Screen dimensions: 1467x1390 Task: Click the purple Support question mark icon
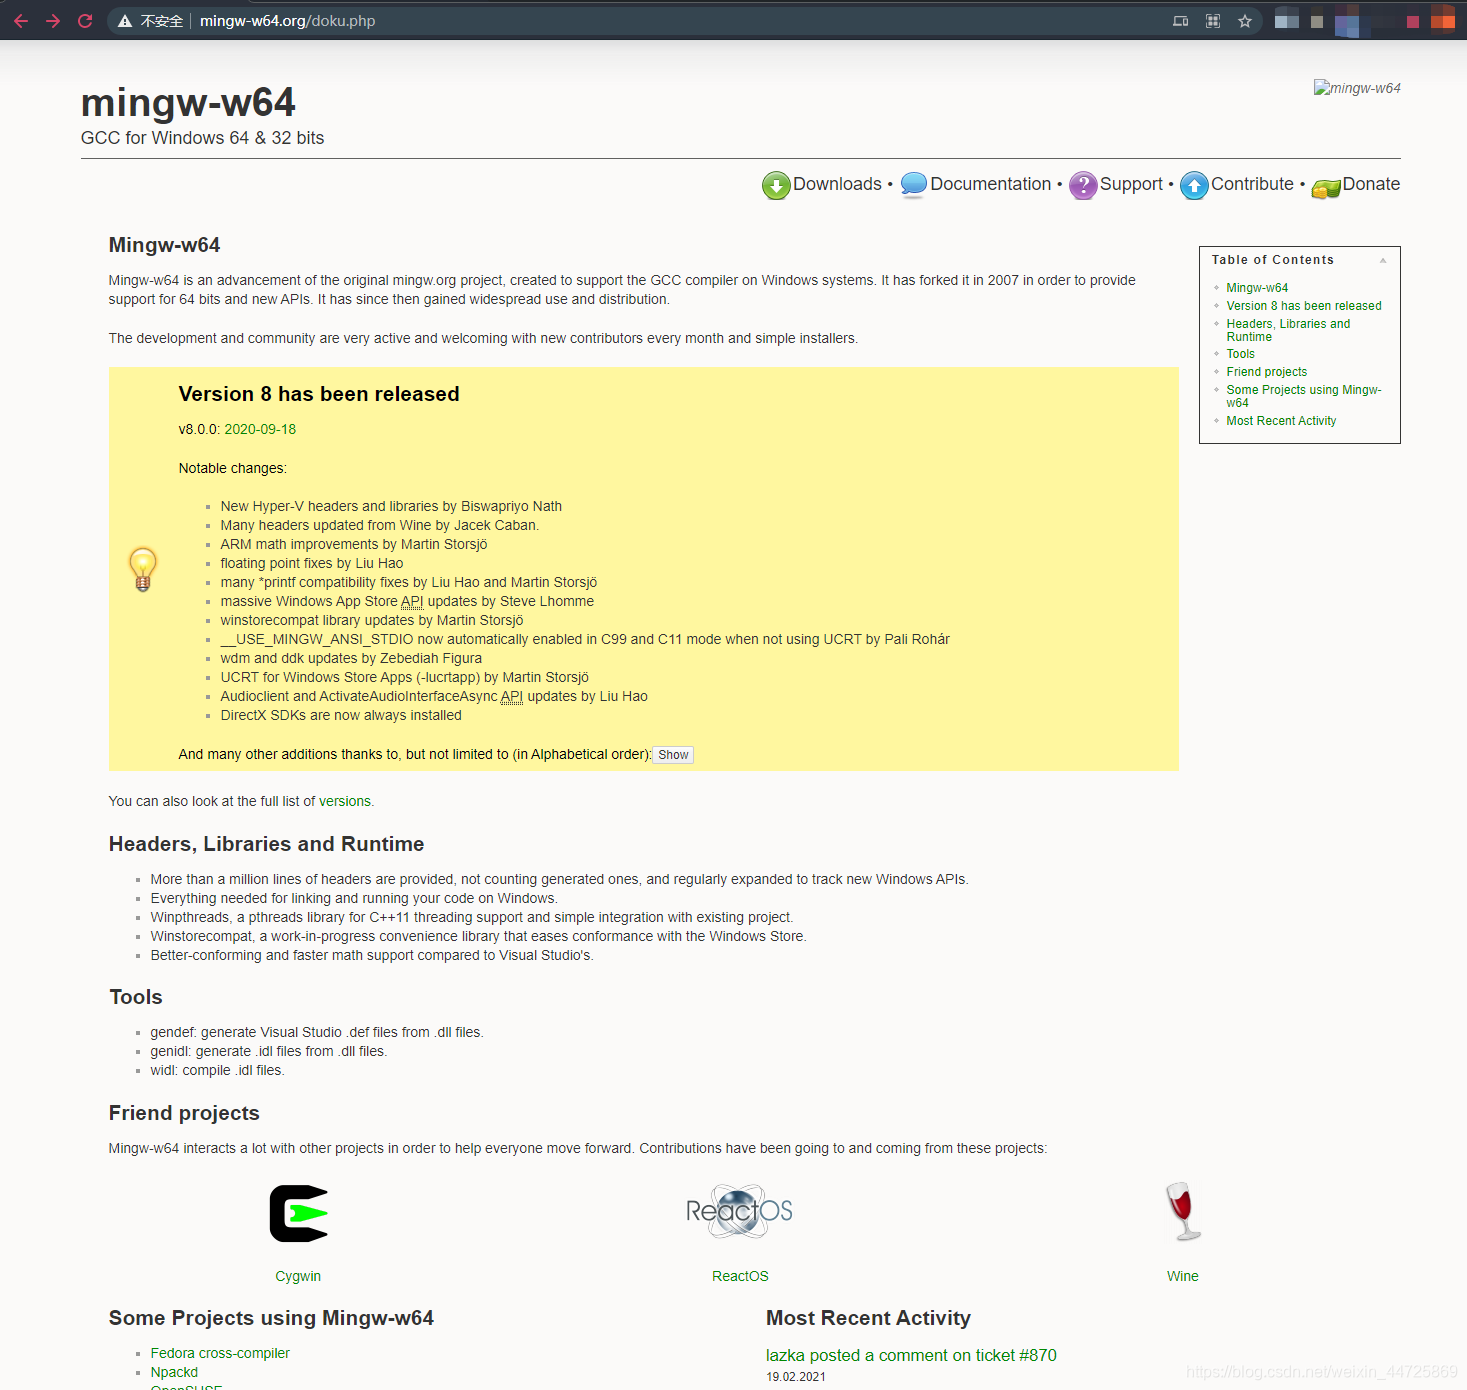(x=1083, y=186)
